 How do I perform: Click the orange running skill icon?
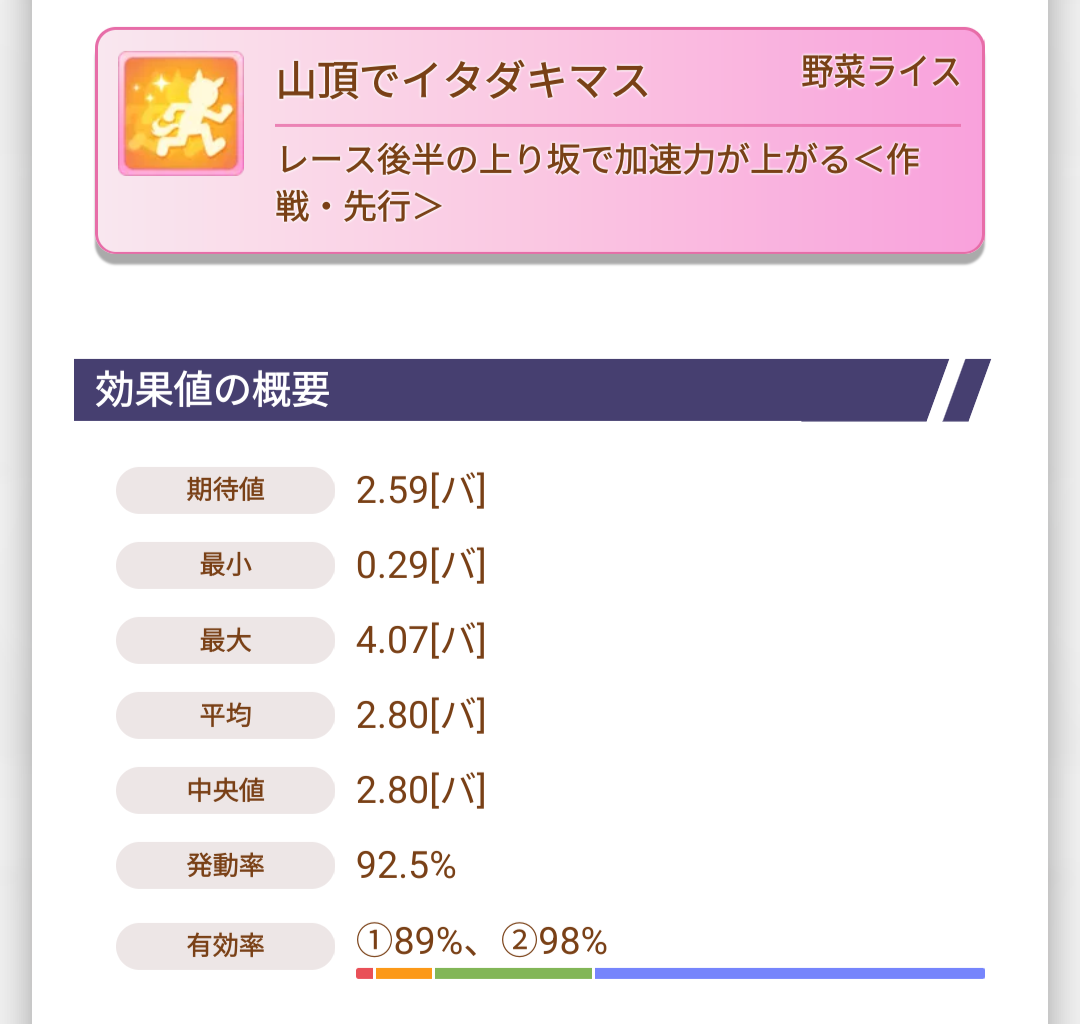181,114
